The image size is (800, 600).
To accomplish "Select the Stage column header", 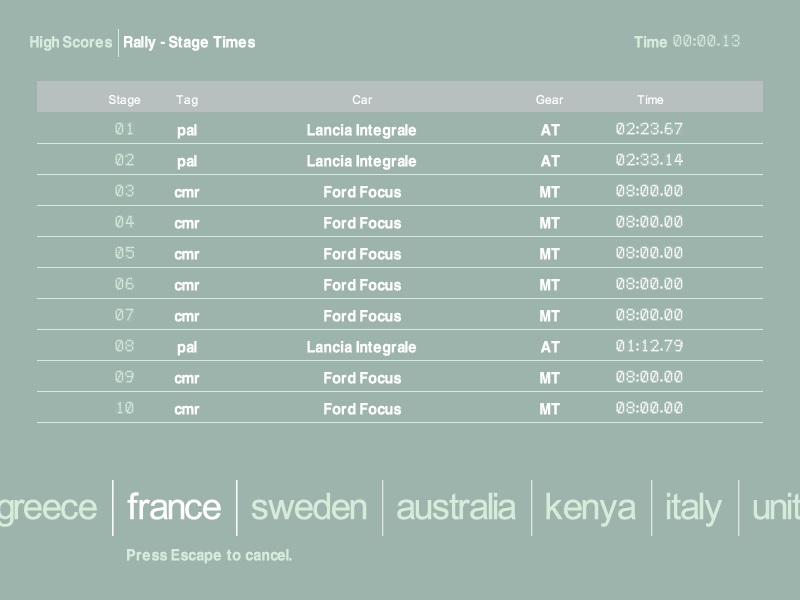I will [x=124, y=100].
